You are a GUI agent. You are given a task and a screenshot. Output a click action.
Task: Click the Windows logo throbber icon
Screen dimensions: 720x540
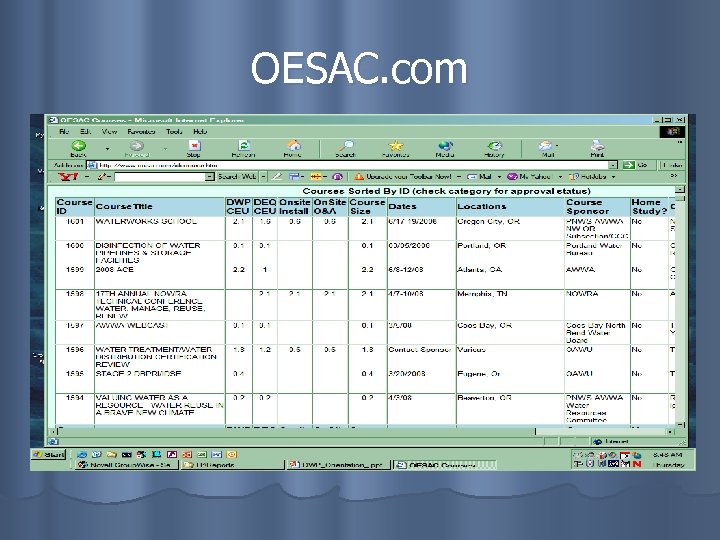click(x=672, y=132)
